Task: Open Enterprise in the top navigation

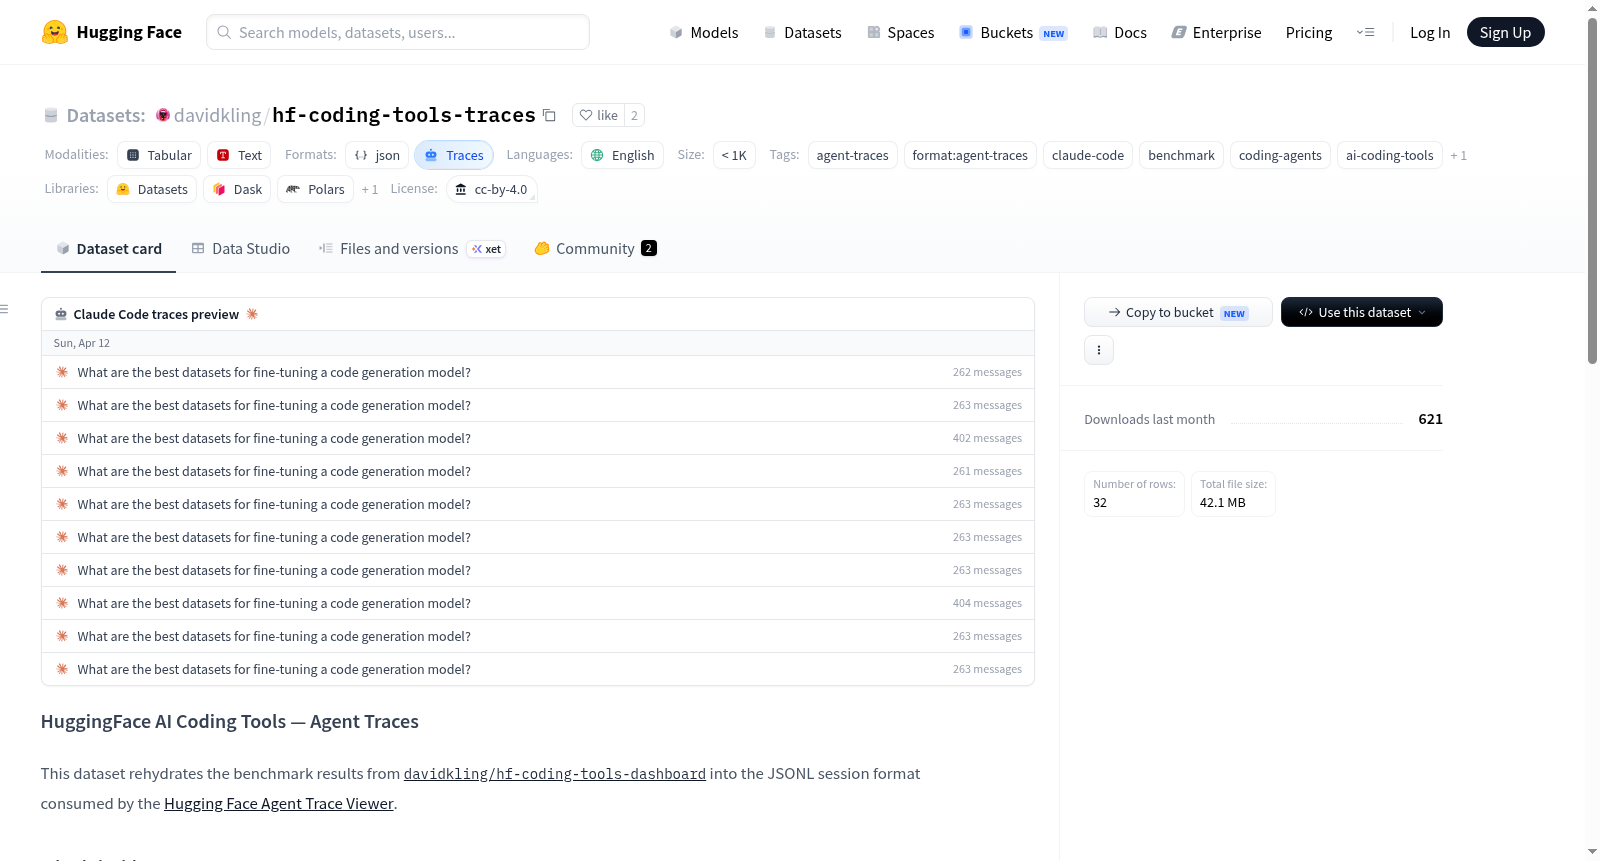Action: click(x=1216, y=32)
